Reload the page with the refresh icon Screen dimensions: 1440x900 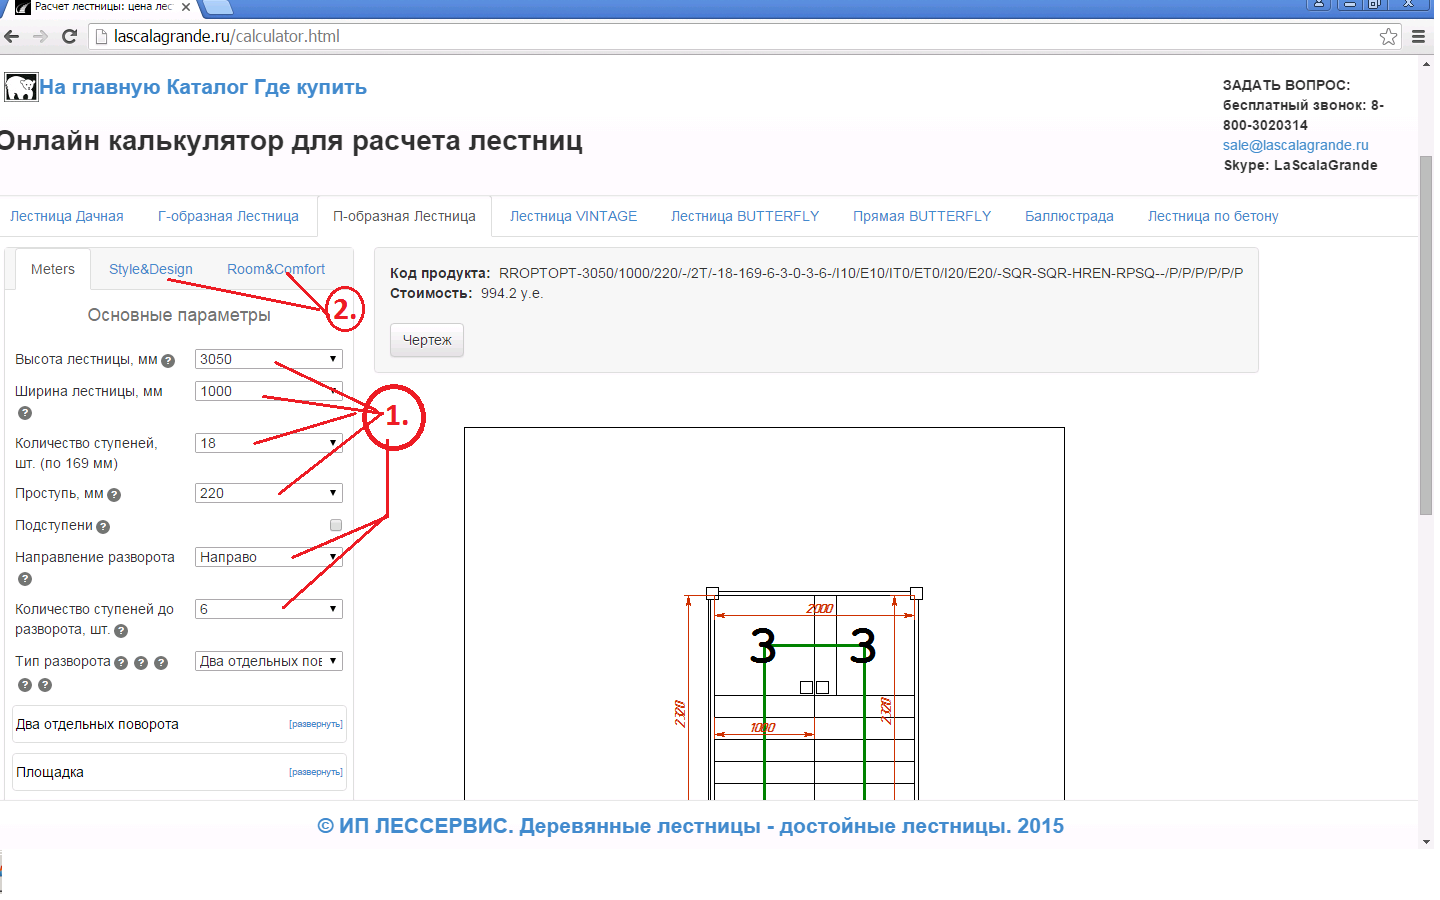(x=69, y=36)
